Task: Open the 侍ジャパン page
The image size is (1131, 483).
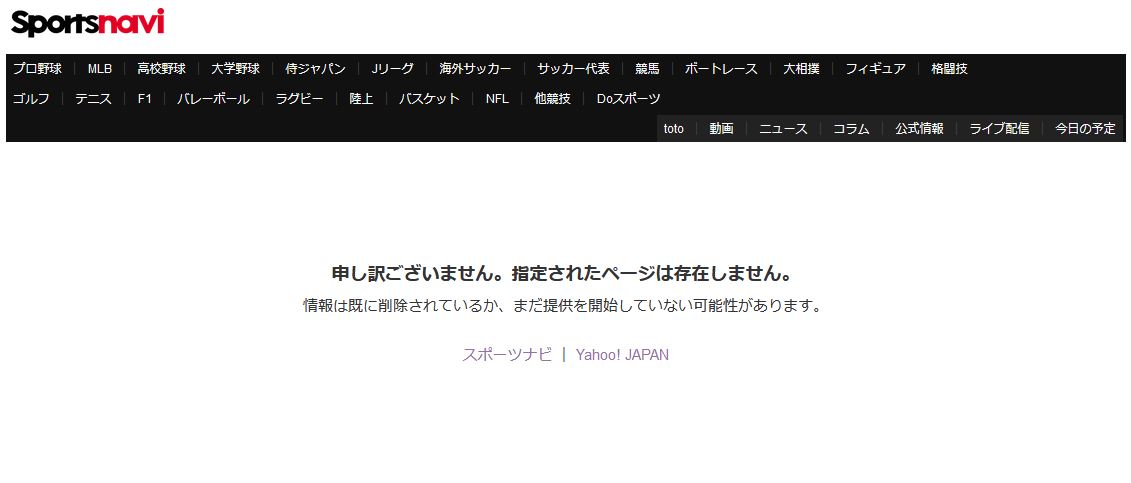Action: pos(315,69)
